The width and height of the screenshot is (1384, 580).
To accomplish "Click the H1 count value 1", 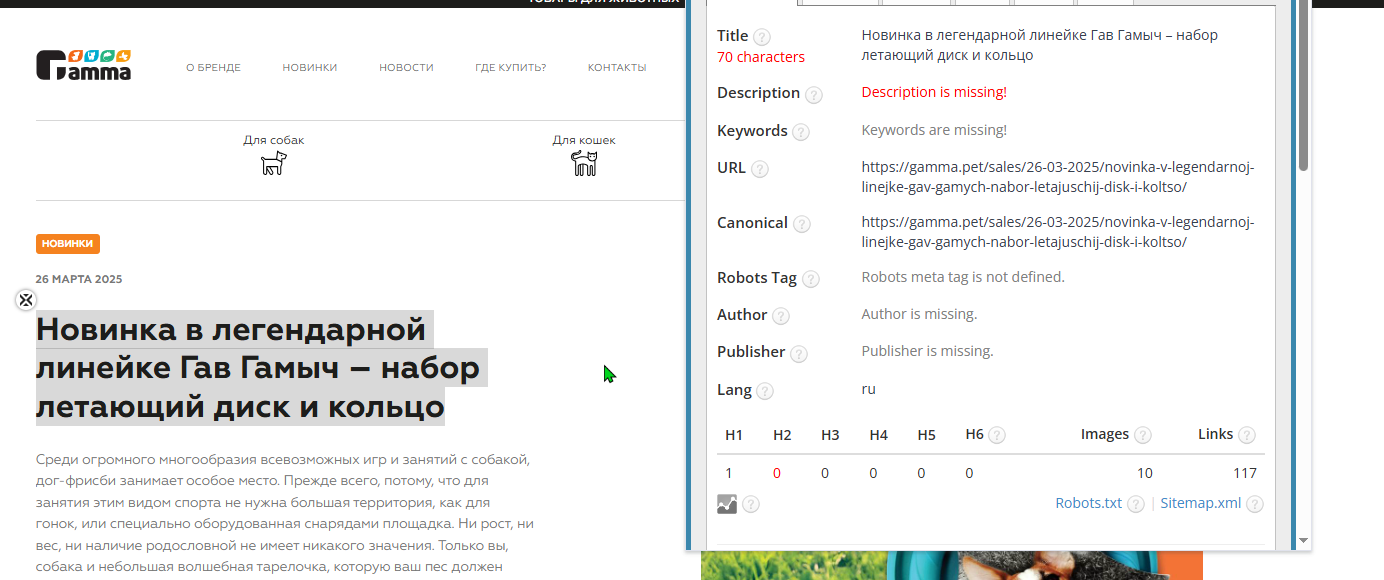I will [x=729, y=473].
